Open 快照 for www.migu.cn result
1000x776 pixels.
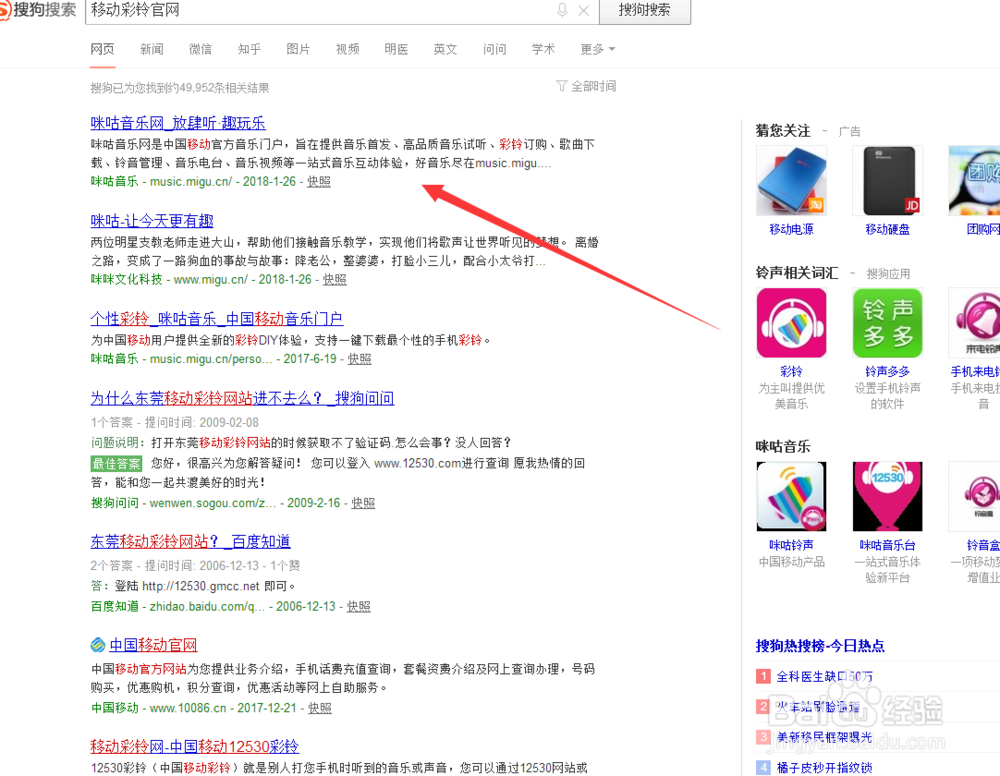click(335, 279)
